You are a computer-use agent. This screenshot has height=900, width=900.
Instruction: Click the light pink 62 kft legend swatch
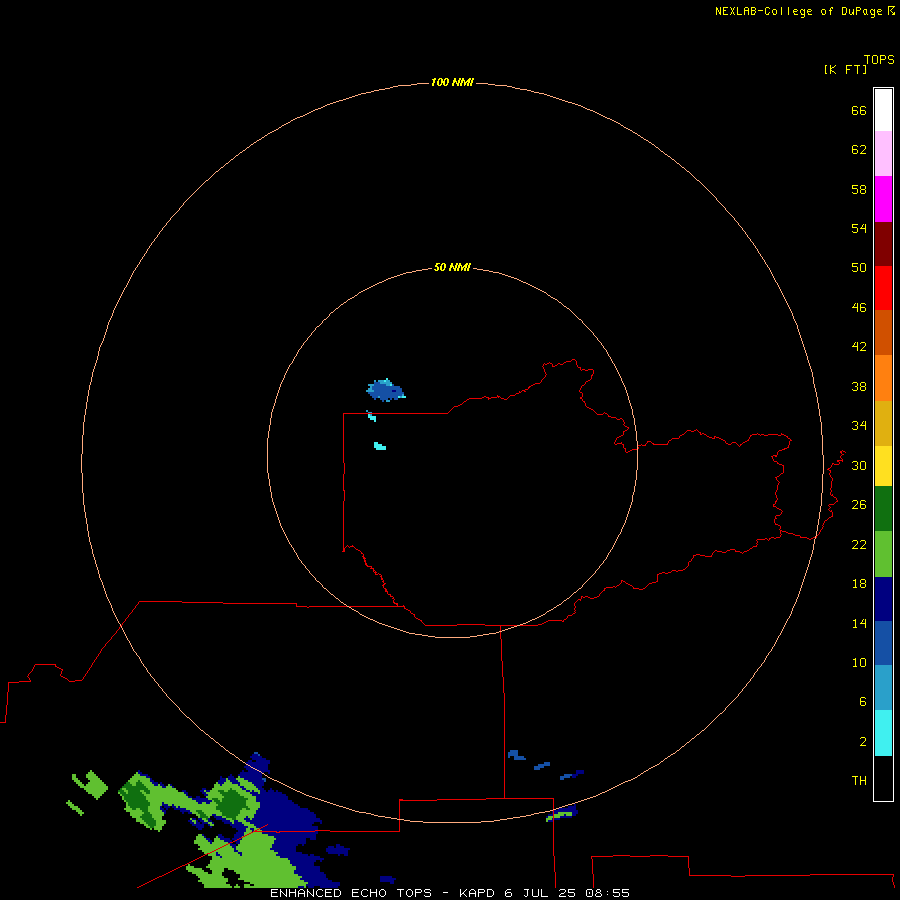tap(883, 154)
